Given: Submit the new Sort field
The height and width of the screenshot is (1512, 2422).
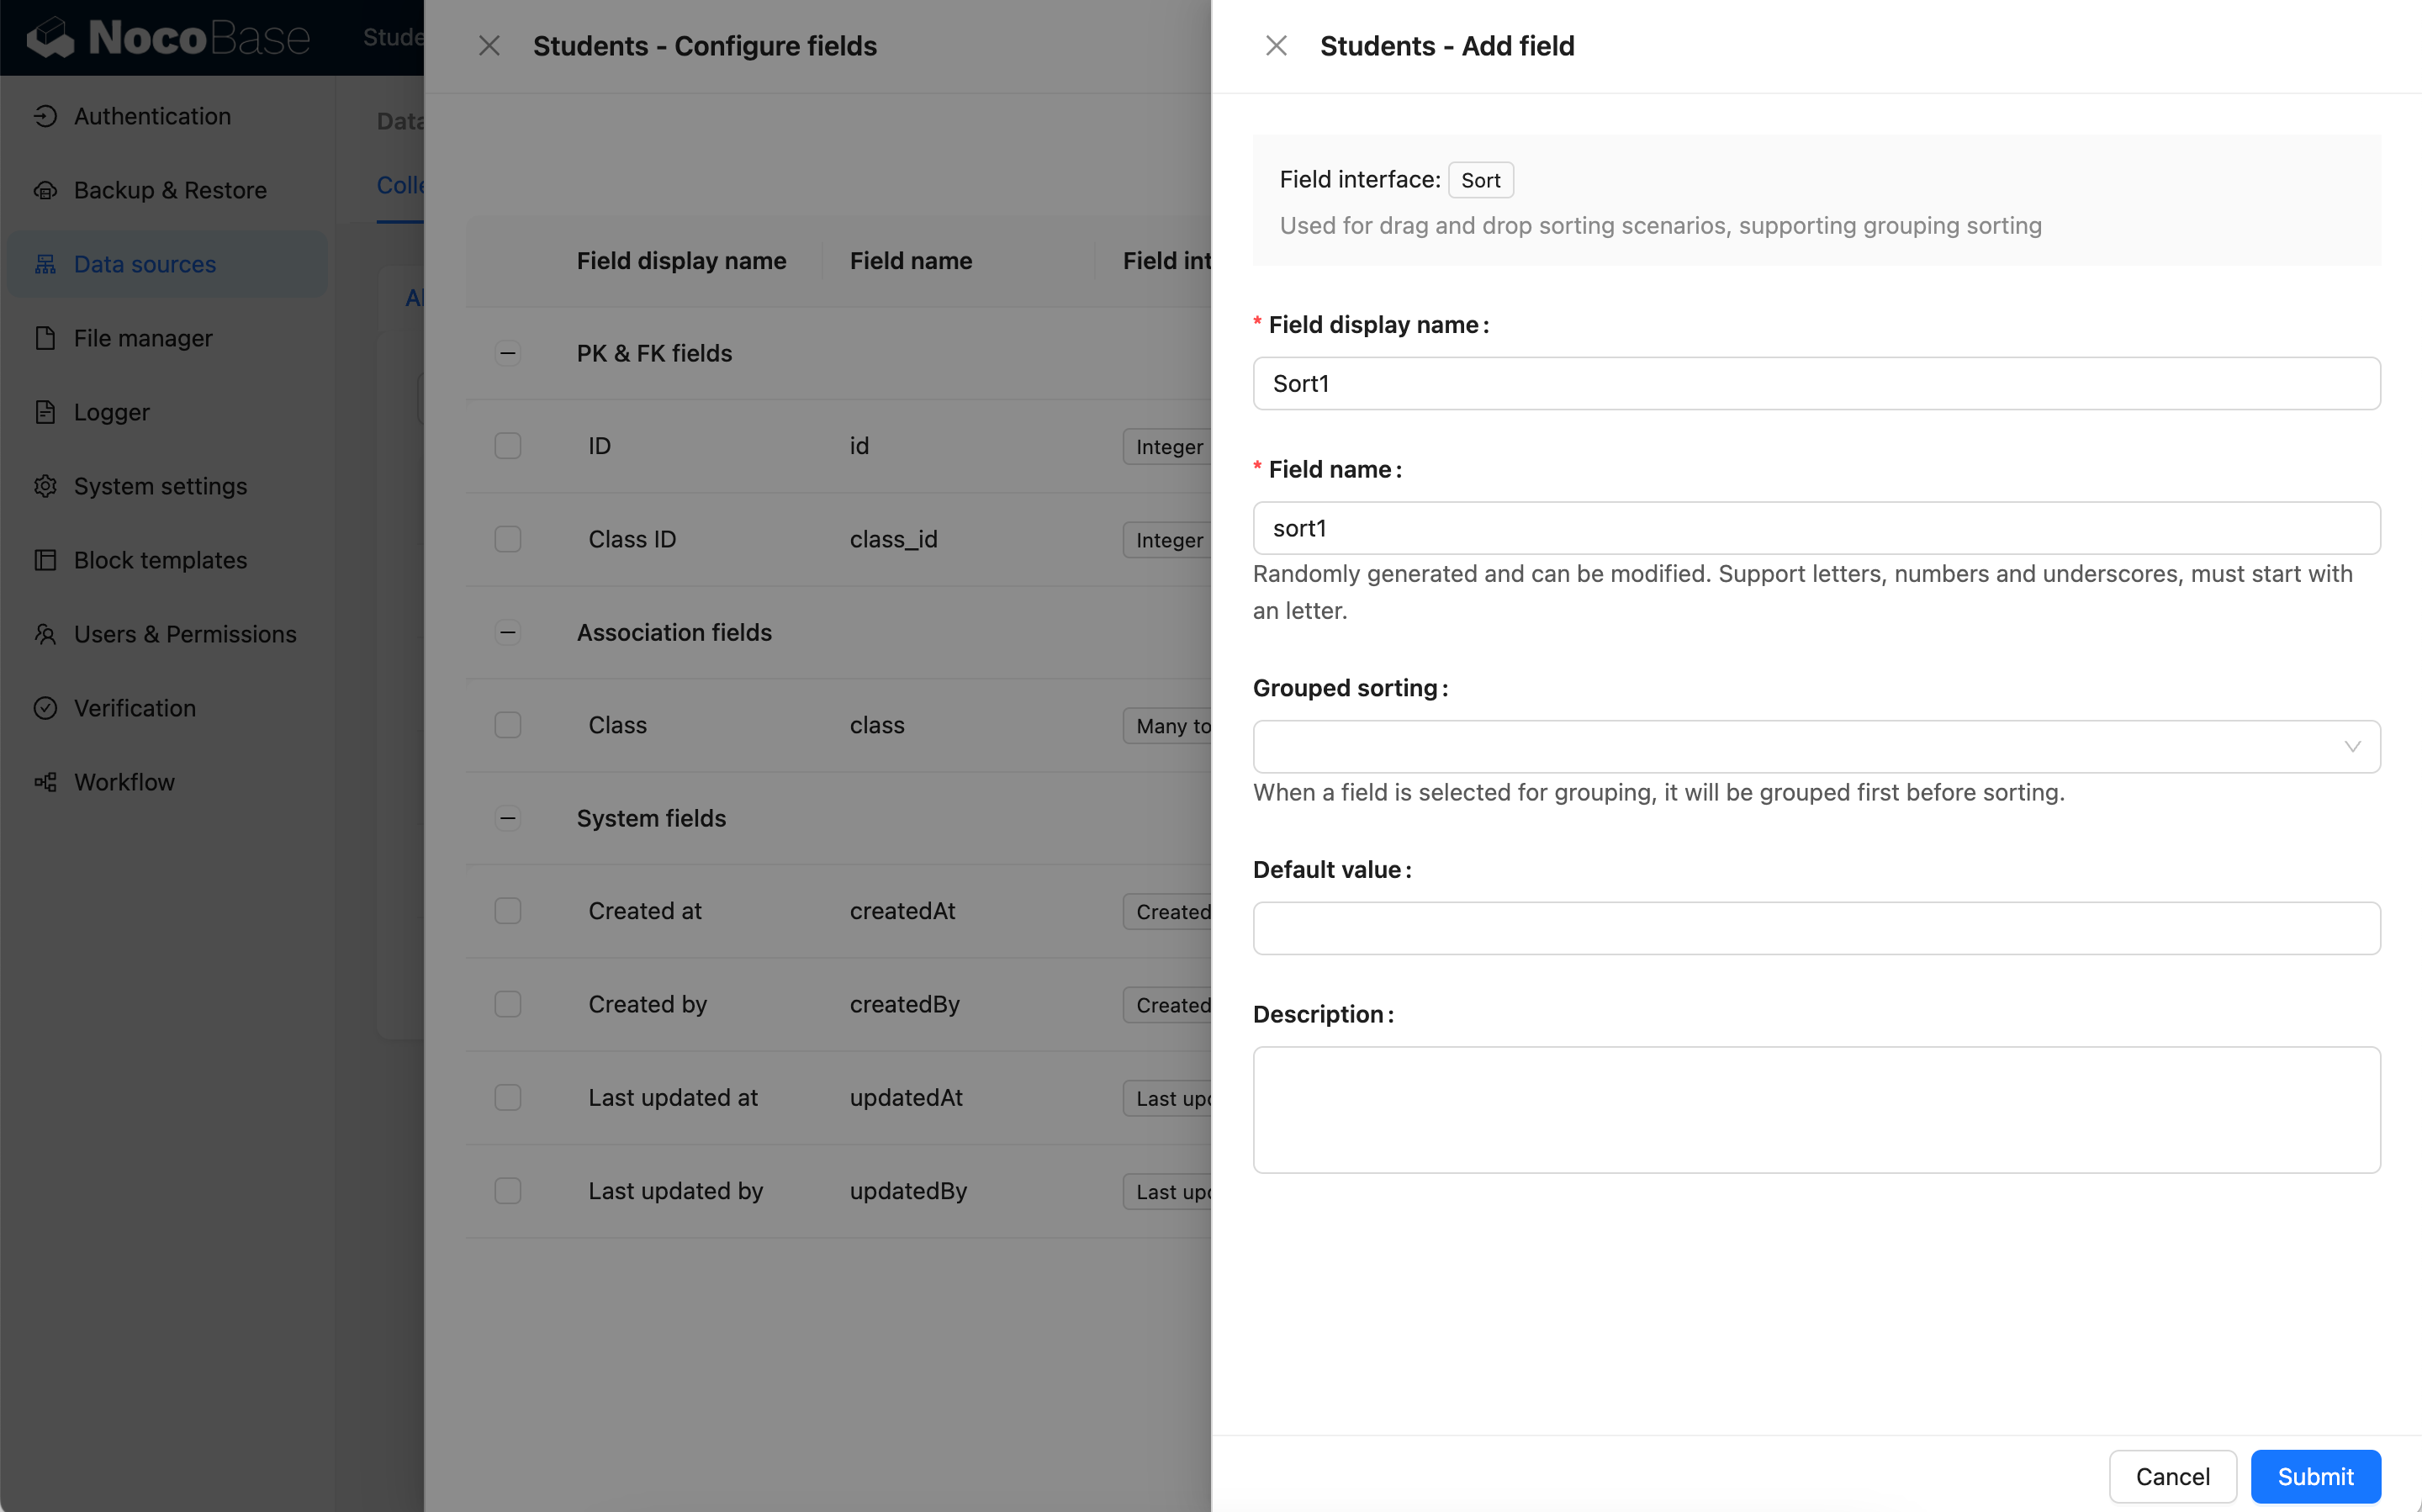Looking at the screenshot, I should coord(2314,1476).
